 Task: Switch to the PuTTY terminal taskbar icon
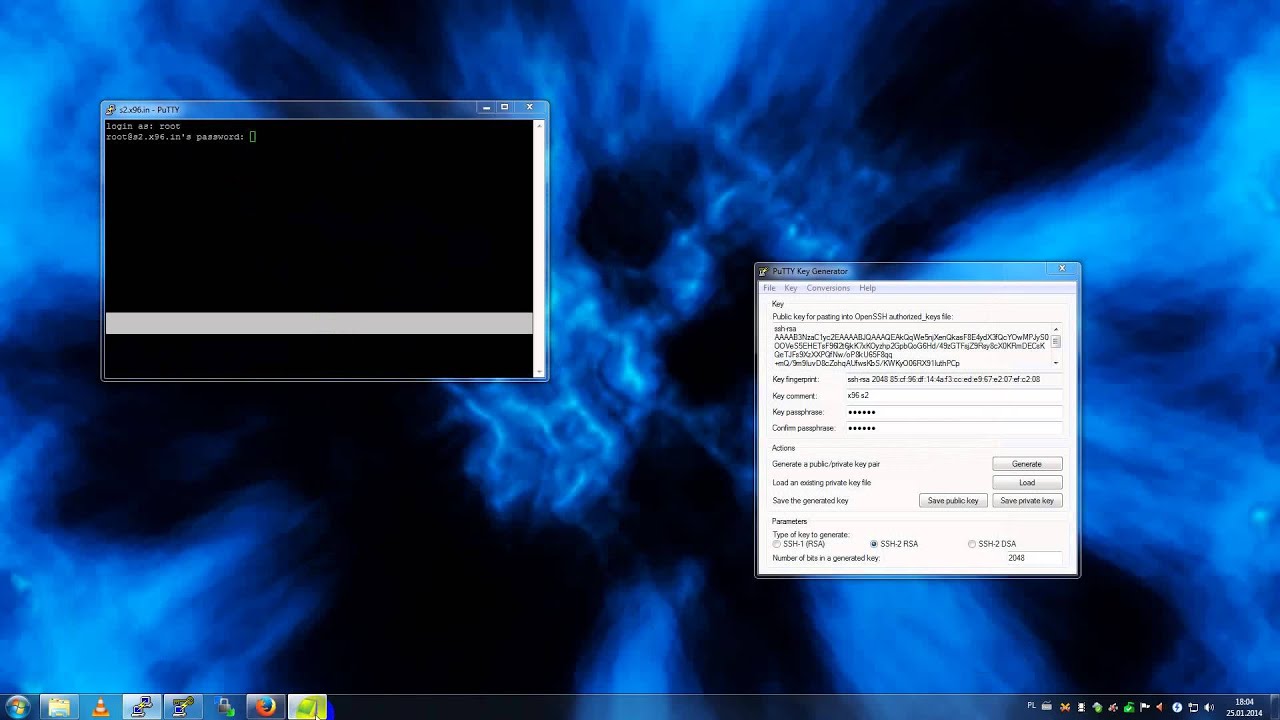[141, 707]
